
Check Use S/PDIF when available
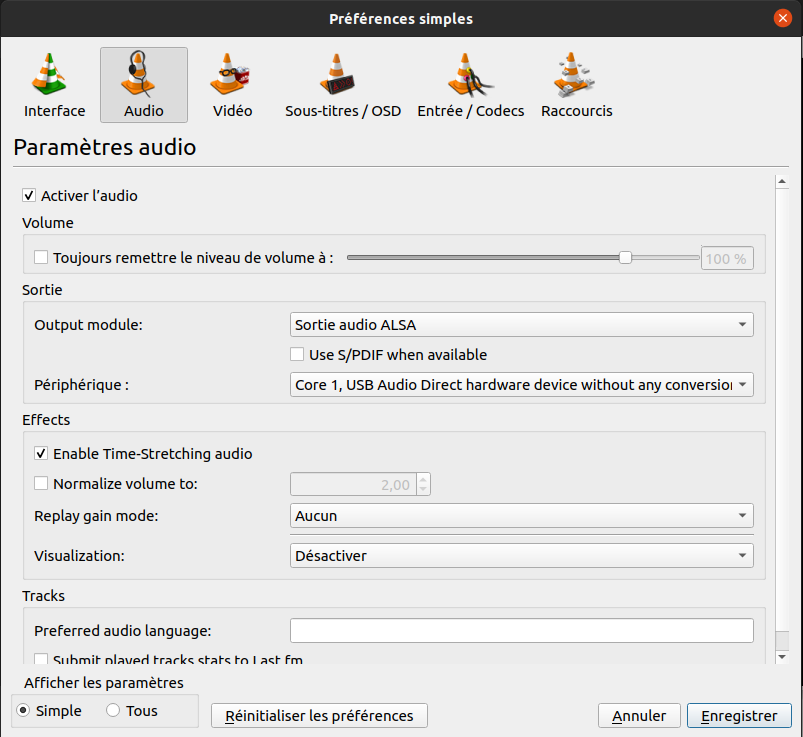[297, 354]
